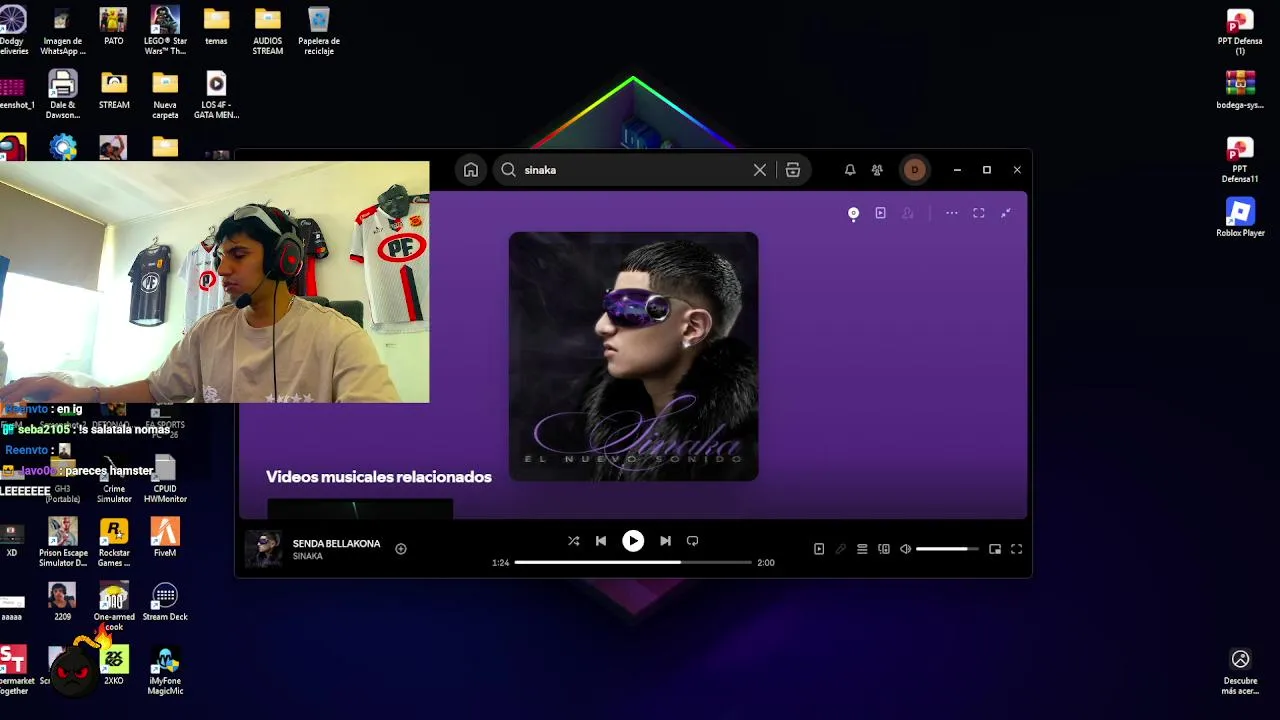Launch 2XKO from the desktop
Viewport: 1280px width, 720px height.
tap(114, 665)
